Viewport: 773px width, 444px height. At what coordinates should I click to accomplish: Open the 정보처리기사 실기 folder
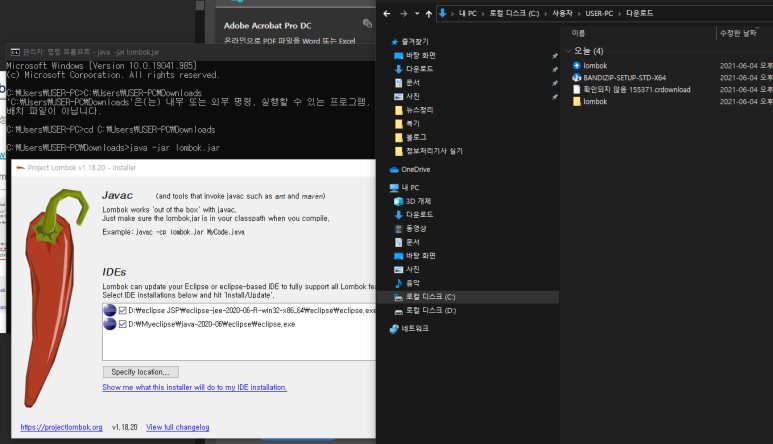click(434, 151)
